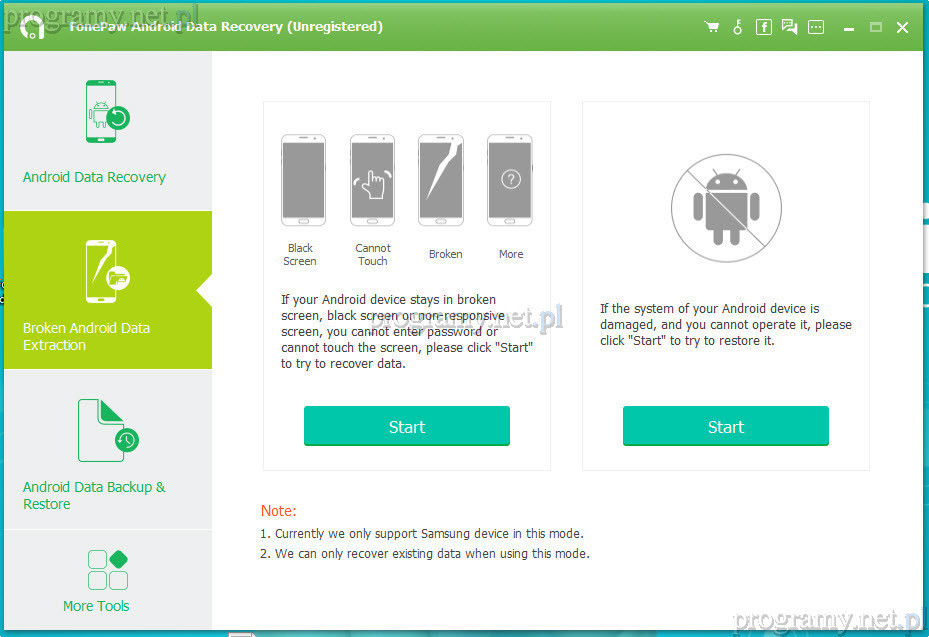
Task: Open the menu icon with three dots
Action: coord(816,27)
